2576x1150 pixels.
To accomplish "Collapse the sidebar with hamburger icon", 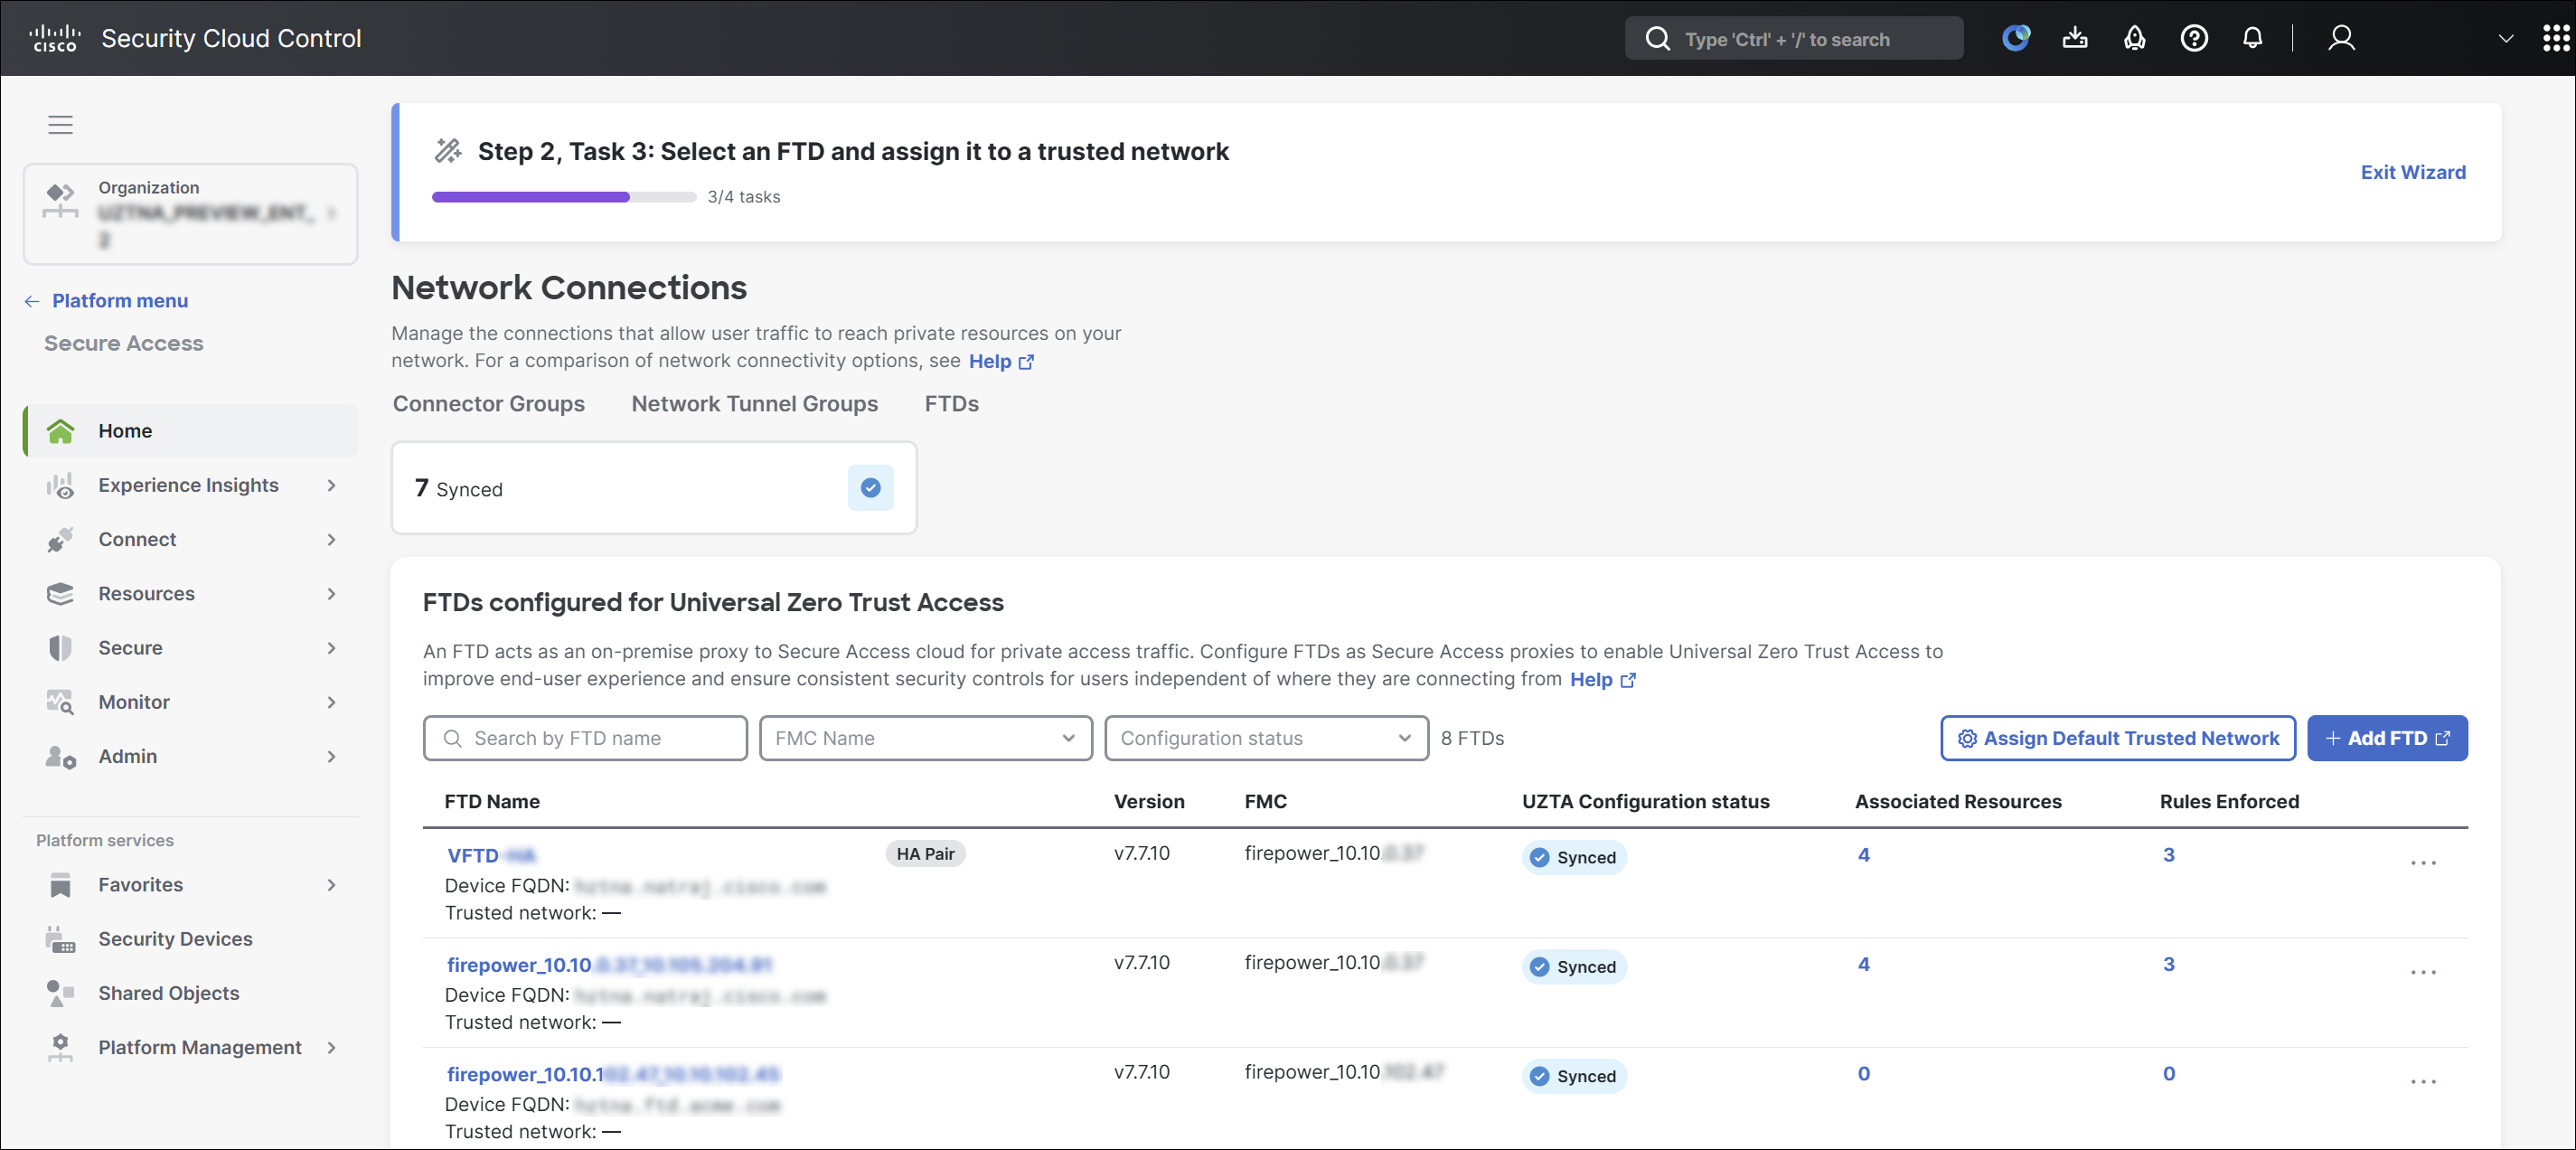I will tap(60, 125).
